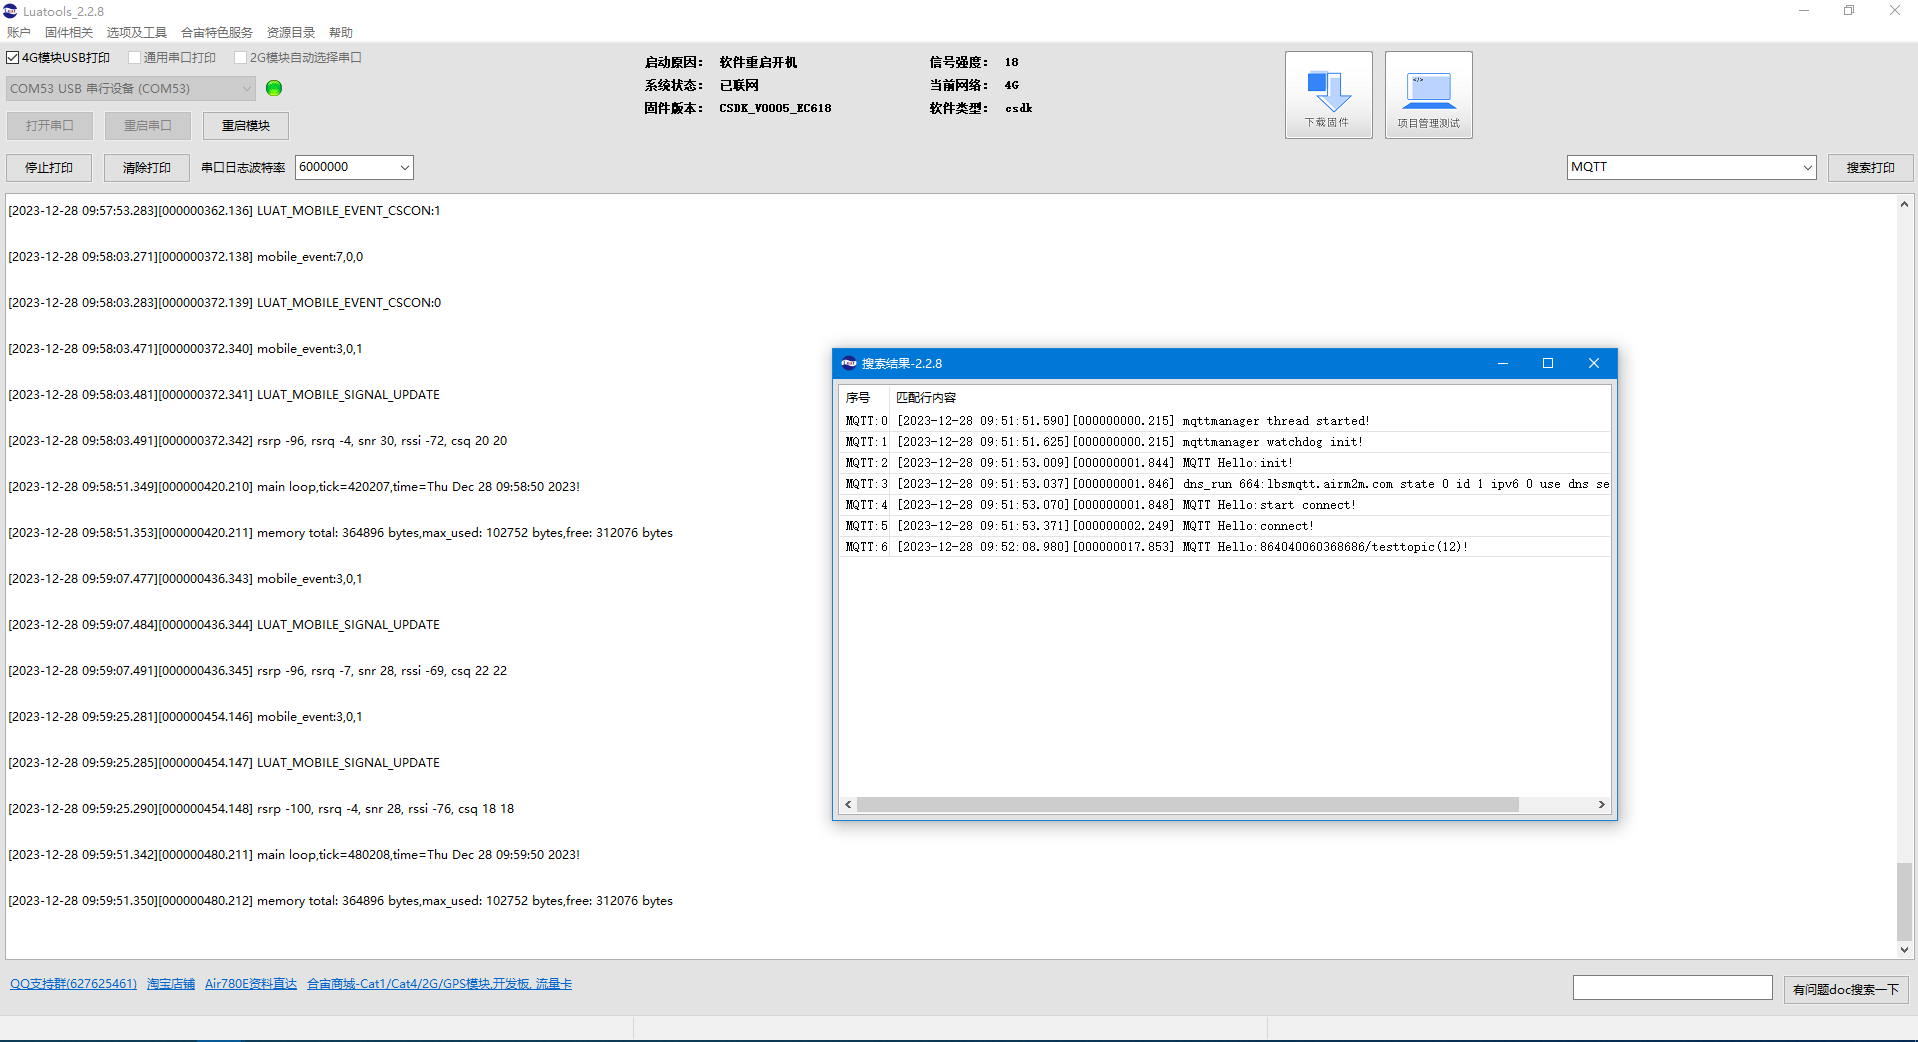Click the main log scroll down arrow
This screenshot has height=1042, width=1918.
pyautogui.click(x=1904, y=950)
